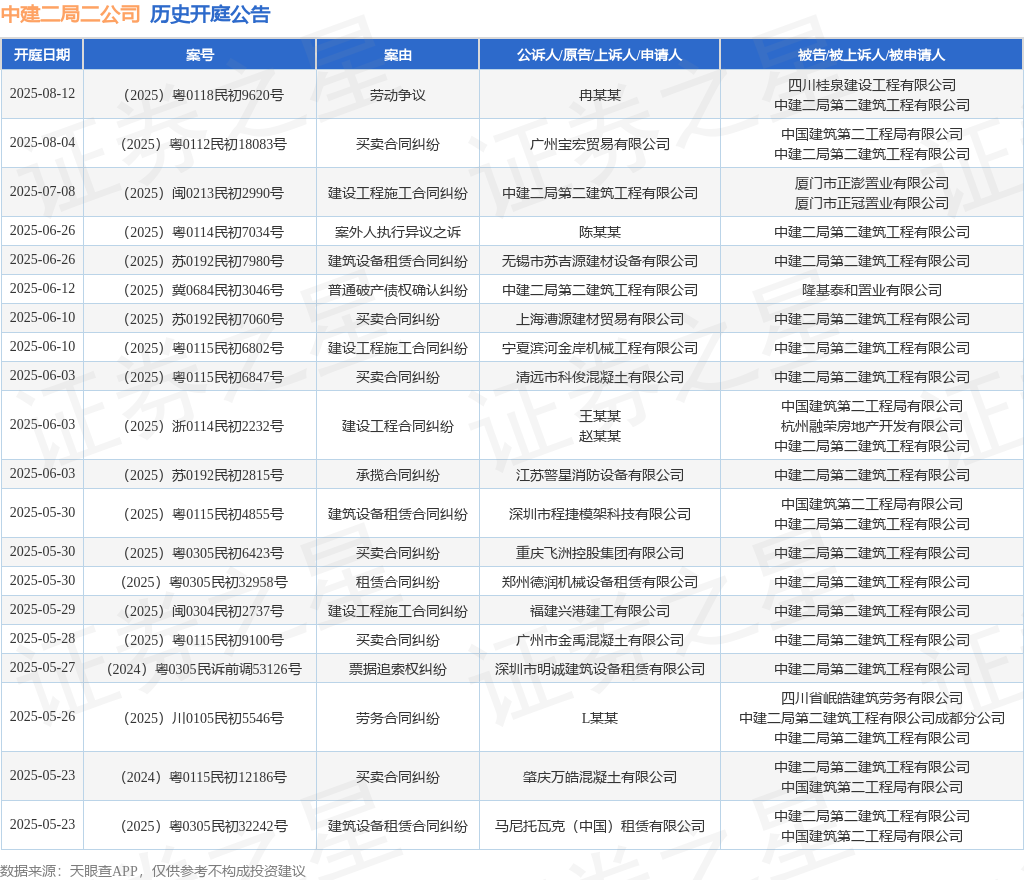The image size is (1024, 880).
Task: Click defendant 厦门市正澎置业有限公司
Action: click(872, 183)
